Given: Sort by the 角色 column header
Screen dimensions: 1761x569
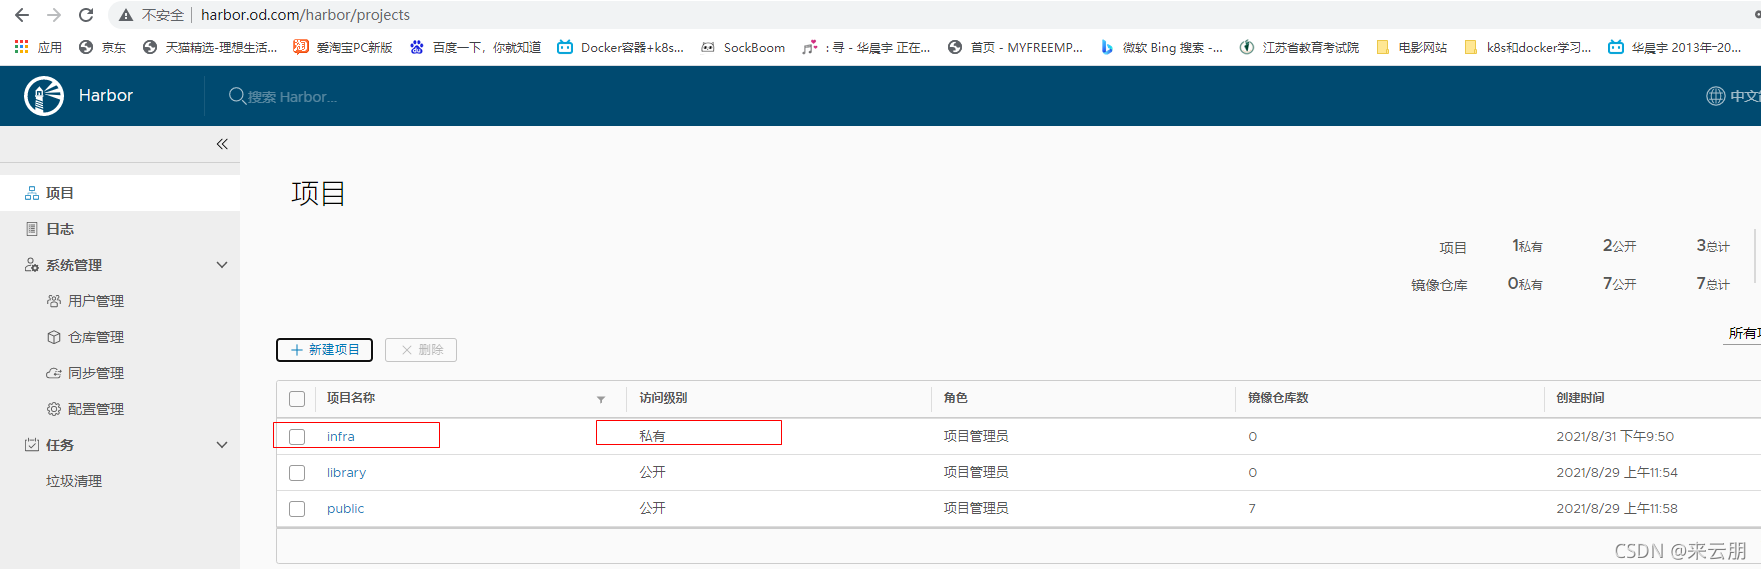Looking at the screenshot, I should [955, 398].
